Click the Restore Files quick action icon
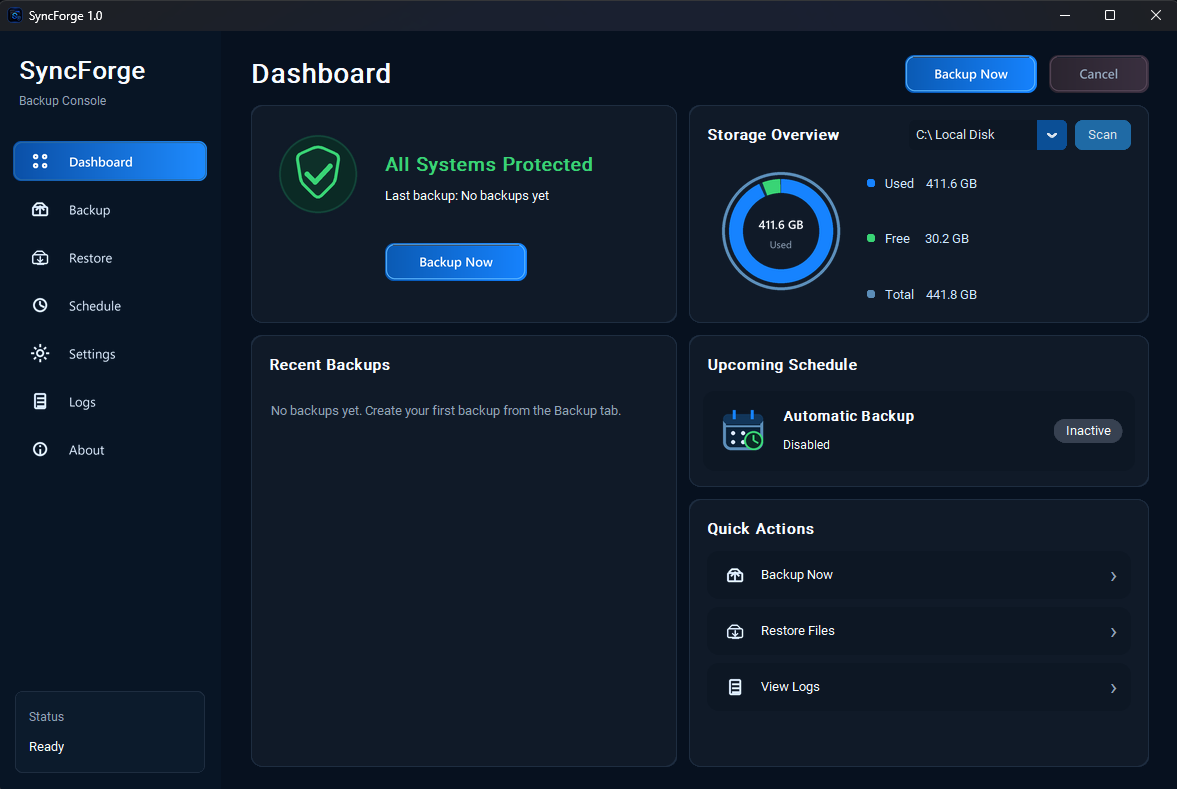The image size is (1177, 789). coord(735,631)
